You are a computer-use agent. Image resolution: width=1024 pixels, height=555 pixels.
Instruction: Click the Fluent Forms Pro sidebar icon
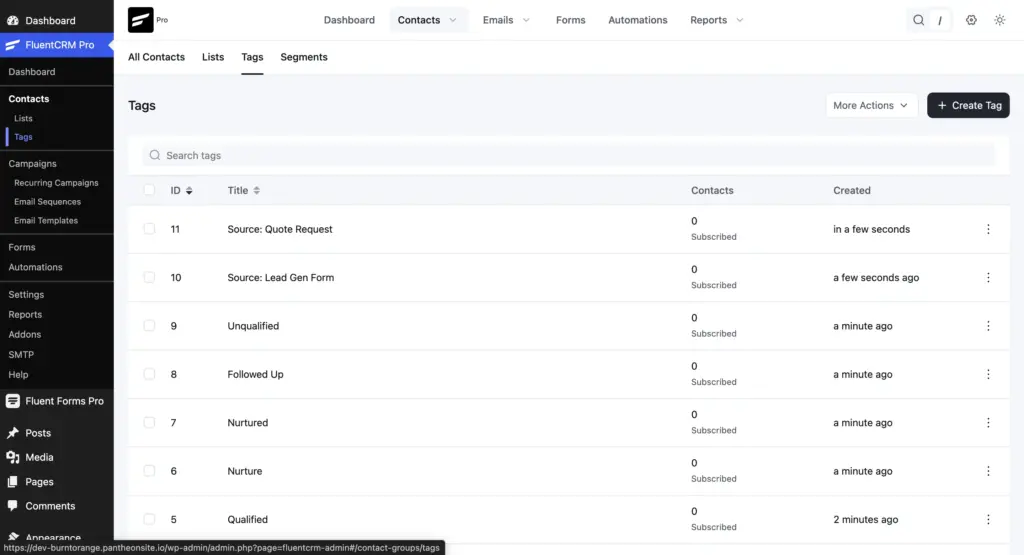tap(12, 401)
